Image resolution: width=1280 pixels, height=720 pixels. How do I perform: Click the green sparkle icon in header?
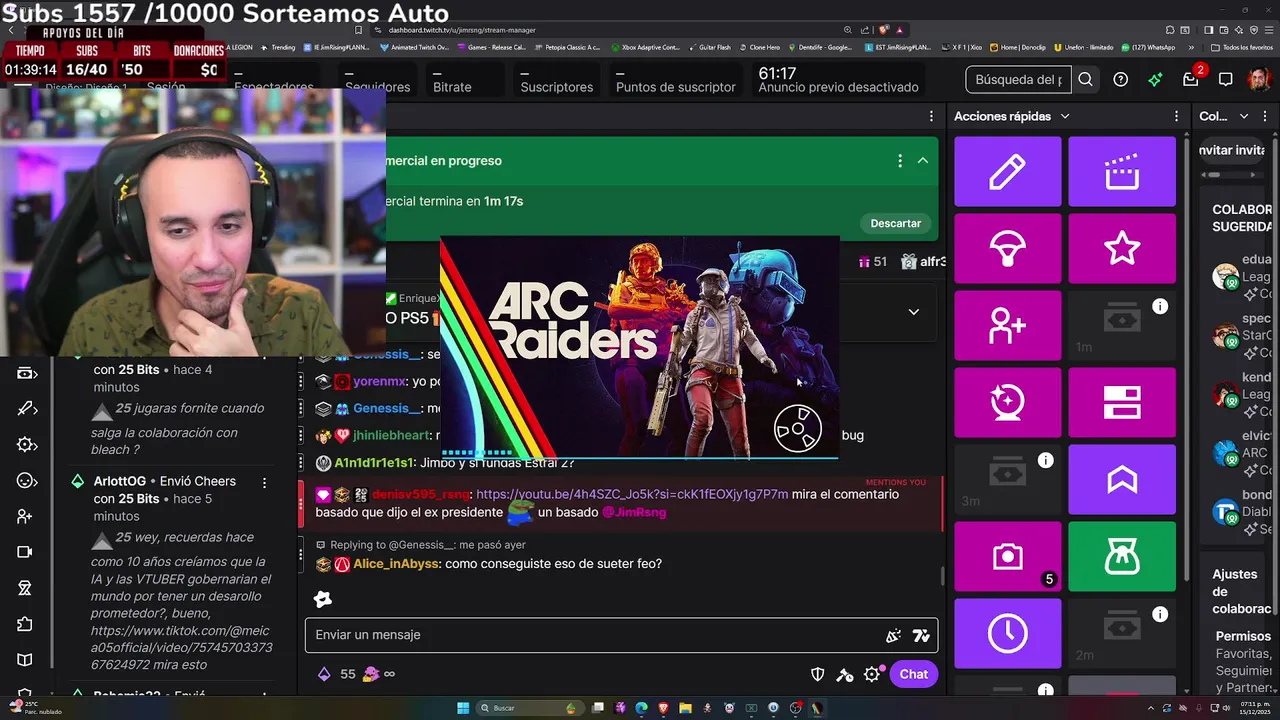pyautogui.click(x=1155, y=79)
